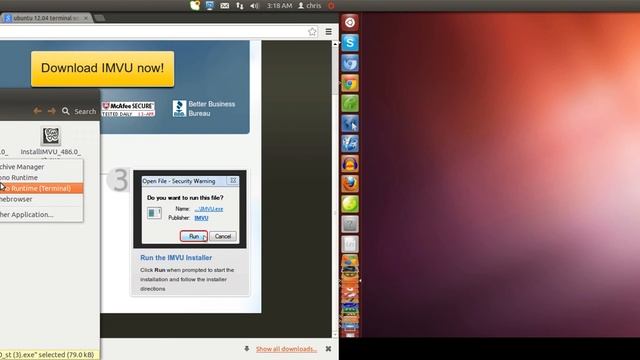
Task: Open the round green disc app in dock
Action: pos(350,204)
